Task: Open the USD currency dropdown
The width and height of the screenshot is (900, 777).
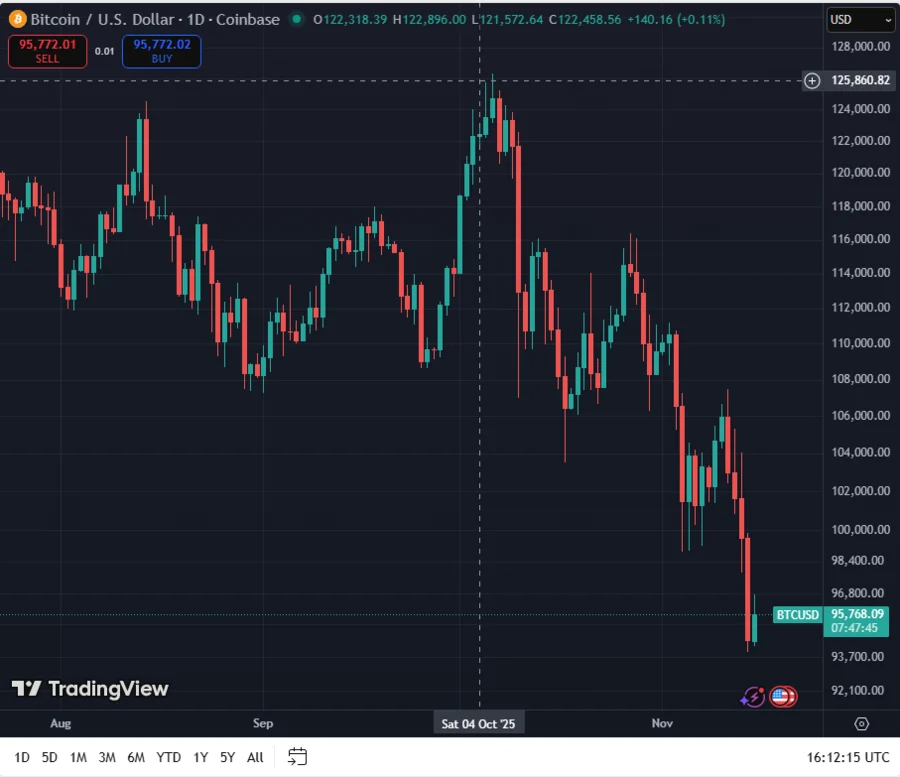Action: pos(861,18)
